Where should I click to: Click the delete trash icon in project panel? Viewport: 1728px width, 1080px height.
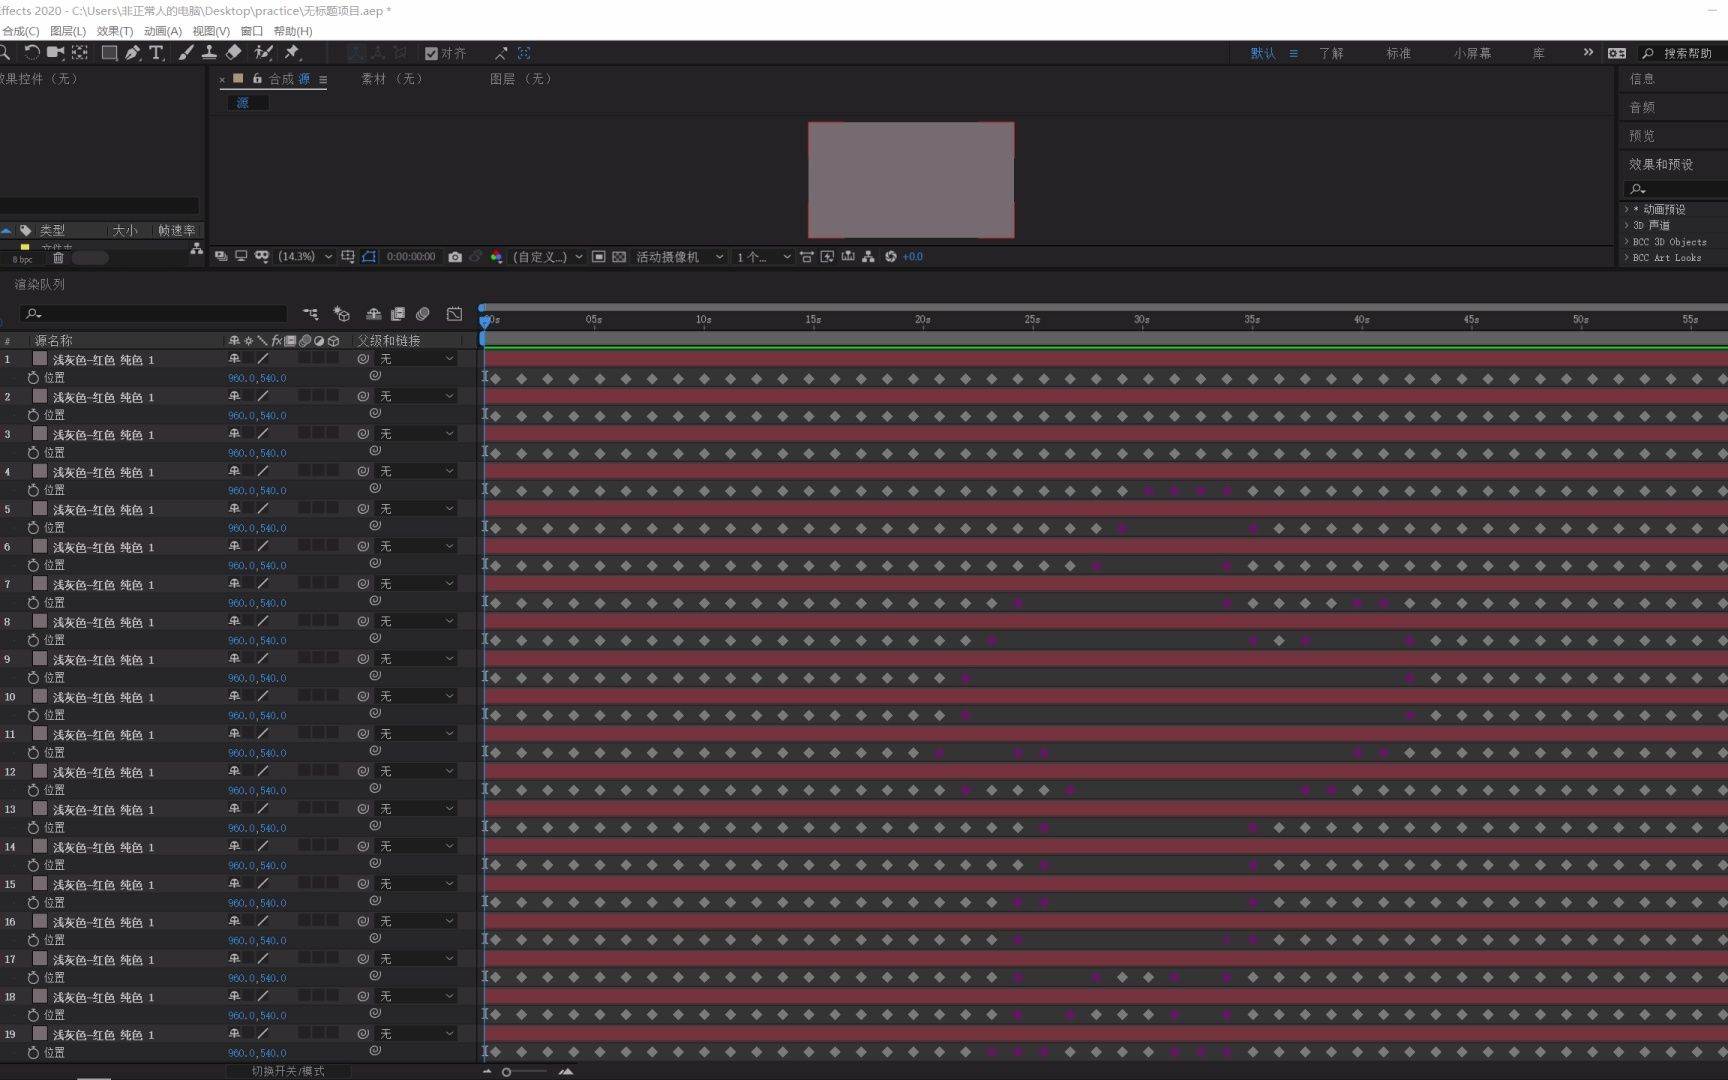tap(58, 258)
